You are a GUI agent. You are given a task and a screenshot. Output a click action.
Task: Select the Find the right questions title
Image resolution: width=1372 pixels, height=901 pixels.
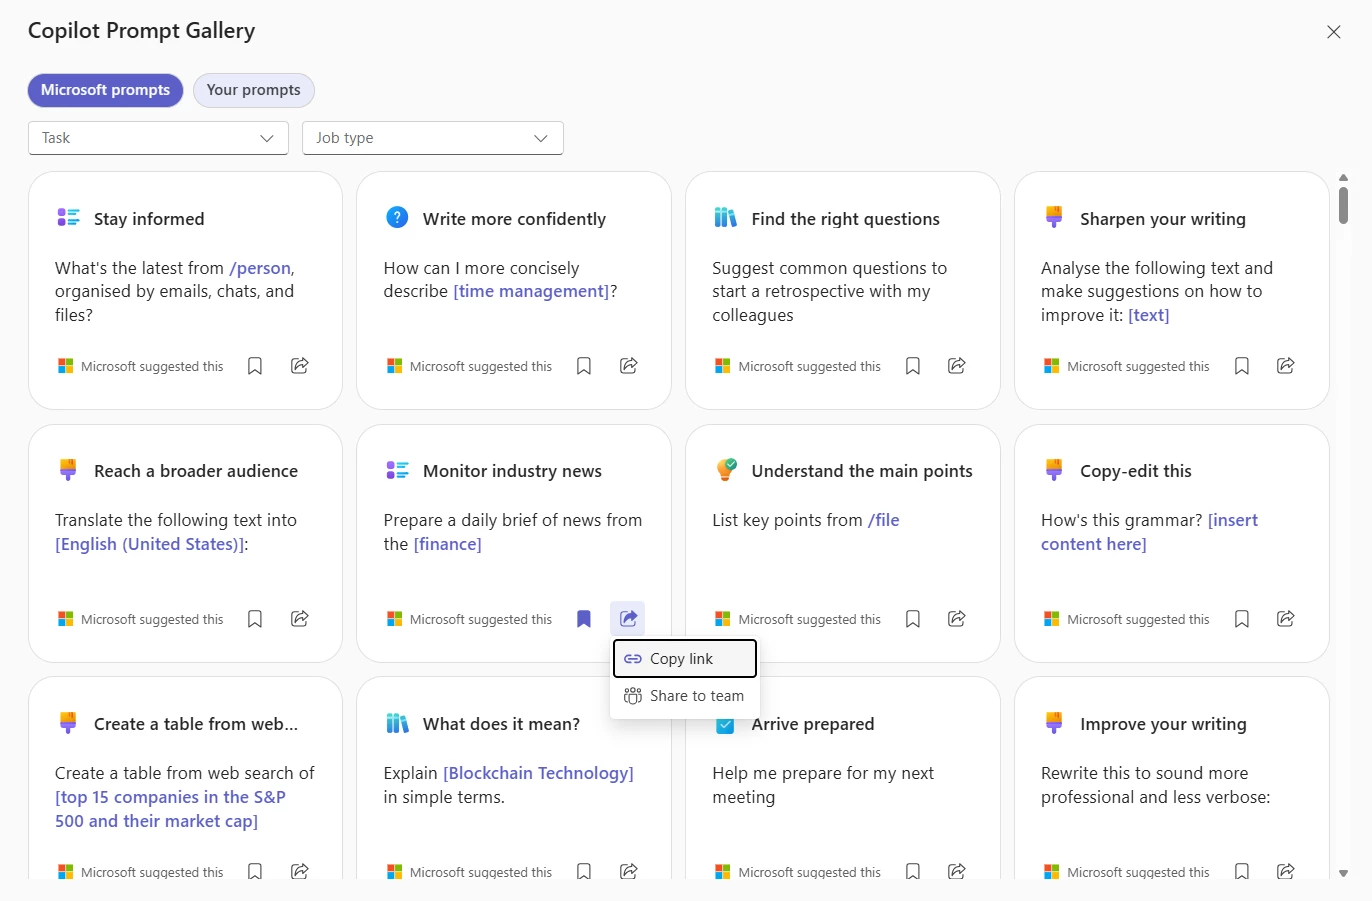coord(846,219)
